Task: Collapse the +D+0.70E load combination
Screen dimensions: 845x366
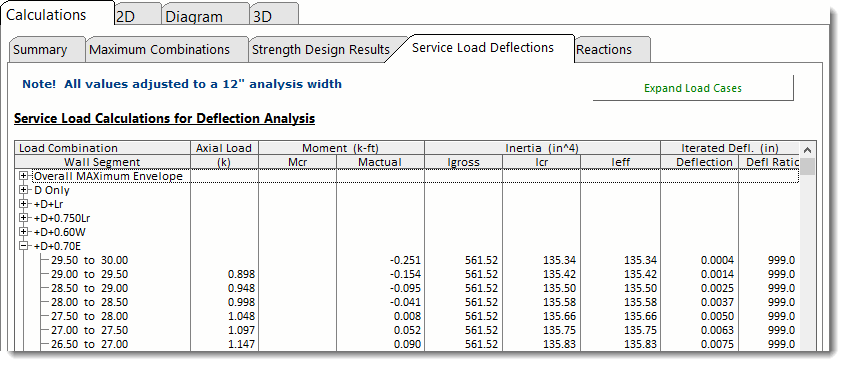Action: tap(23, 246)
